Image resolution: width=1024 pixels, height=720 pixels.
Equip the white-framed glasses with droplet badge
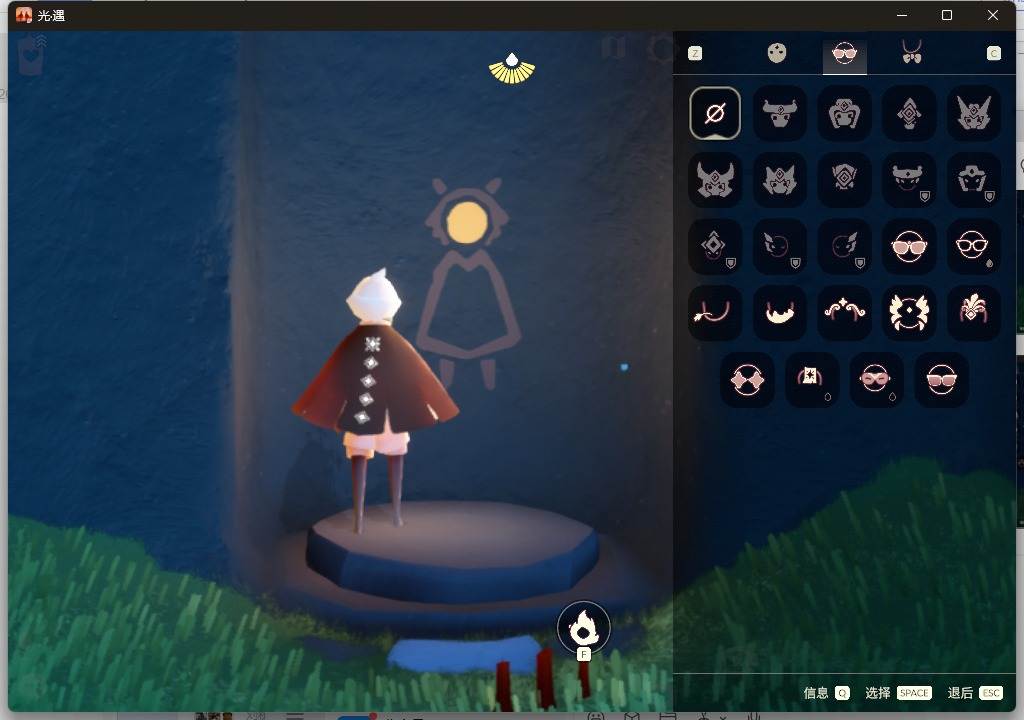973,246
